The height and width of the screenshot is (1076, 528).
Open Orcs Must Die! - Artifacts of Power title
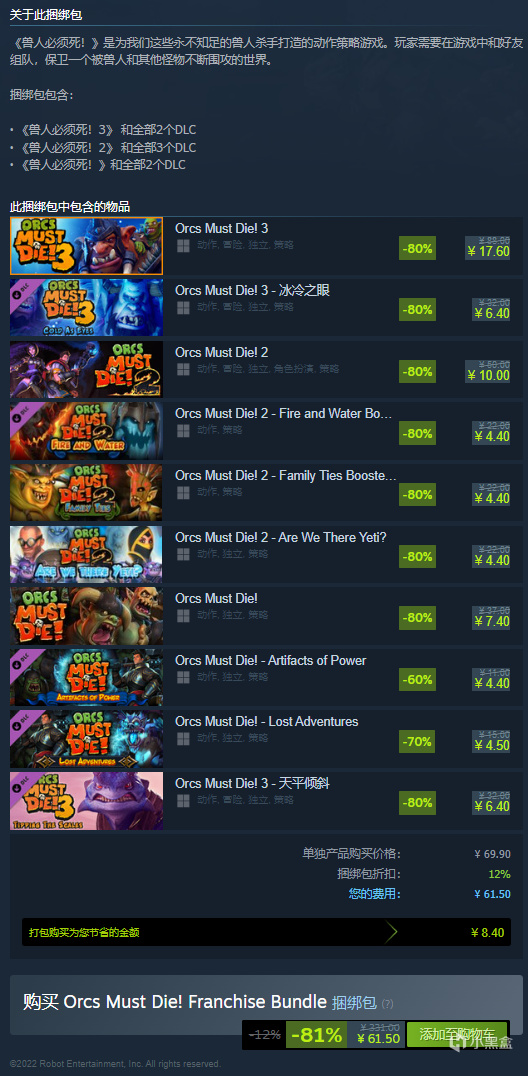[x=271, y=660]
